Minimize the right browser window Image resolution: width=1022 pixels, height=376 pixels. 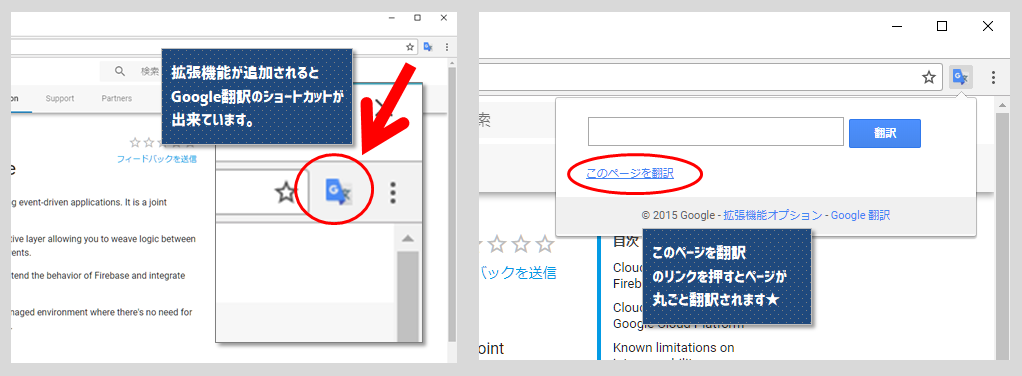coord(898,26)
